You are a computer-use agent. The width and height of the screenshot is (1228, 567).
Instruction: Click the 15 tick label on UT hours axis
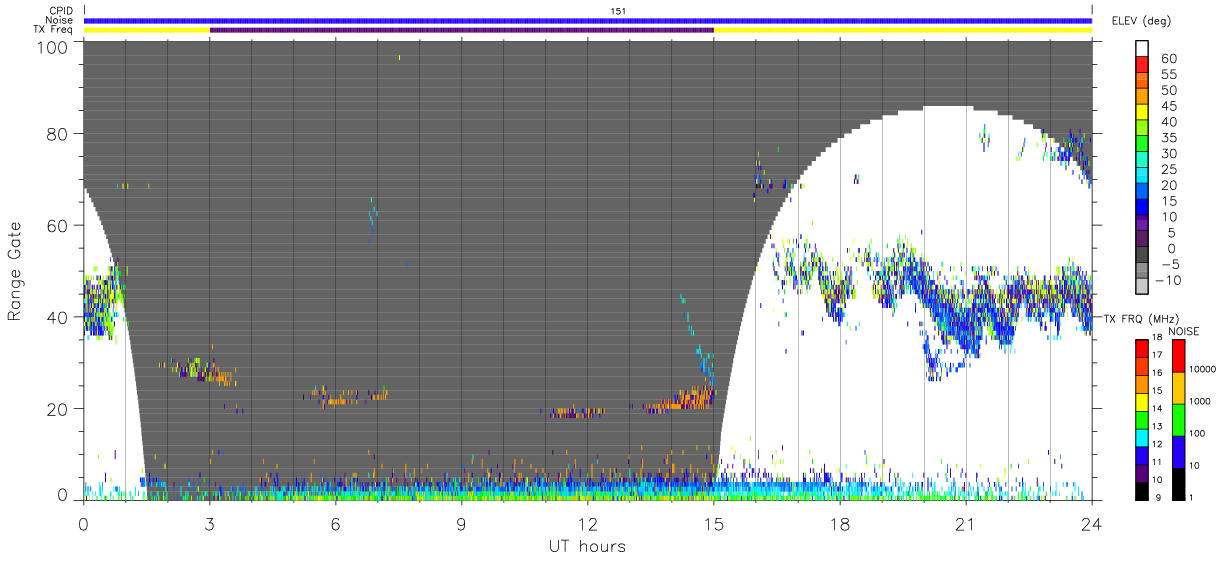click(x=714, y=523)
